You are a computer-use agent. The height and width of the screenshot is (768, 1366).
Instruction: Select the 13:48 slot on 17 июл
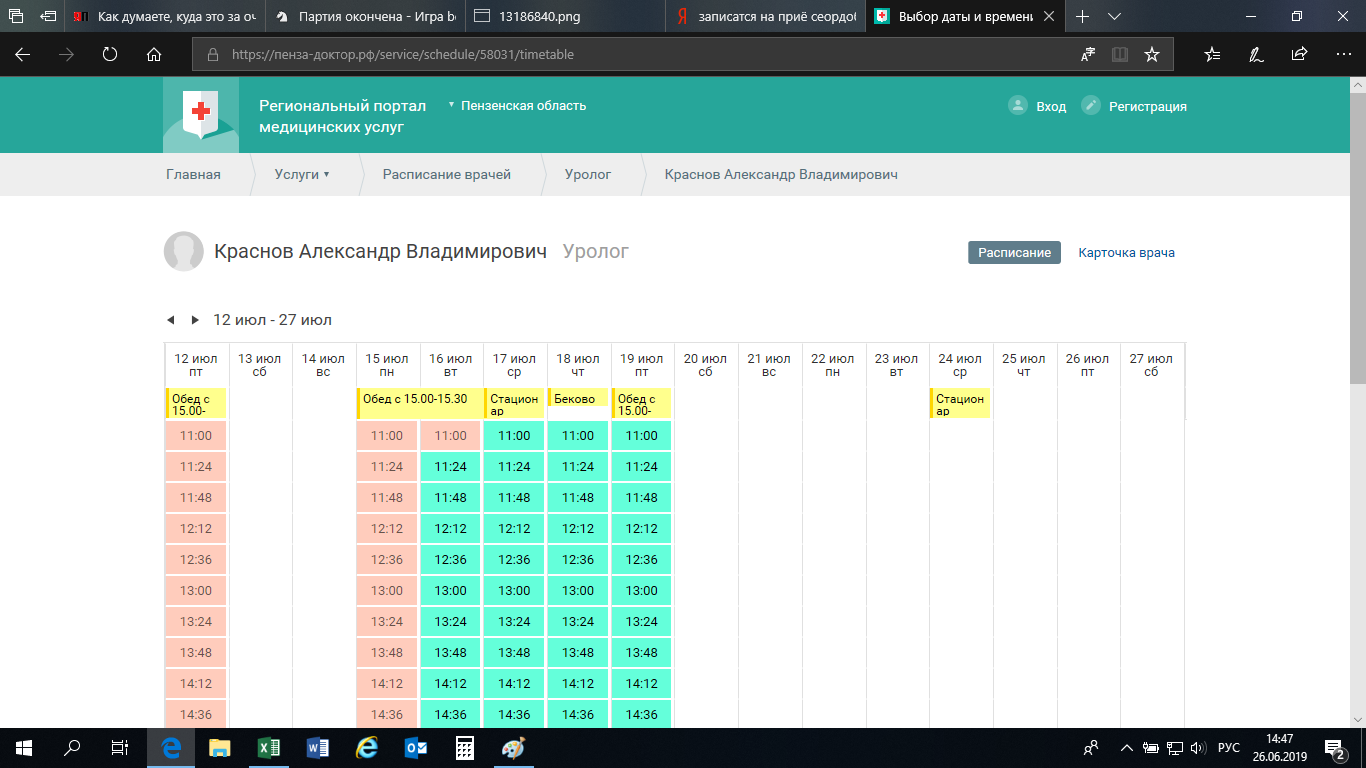514,653
